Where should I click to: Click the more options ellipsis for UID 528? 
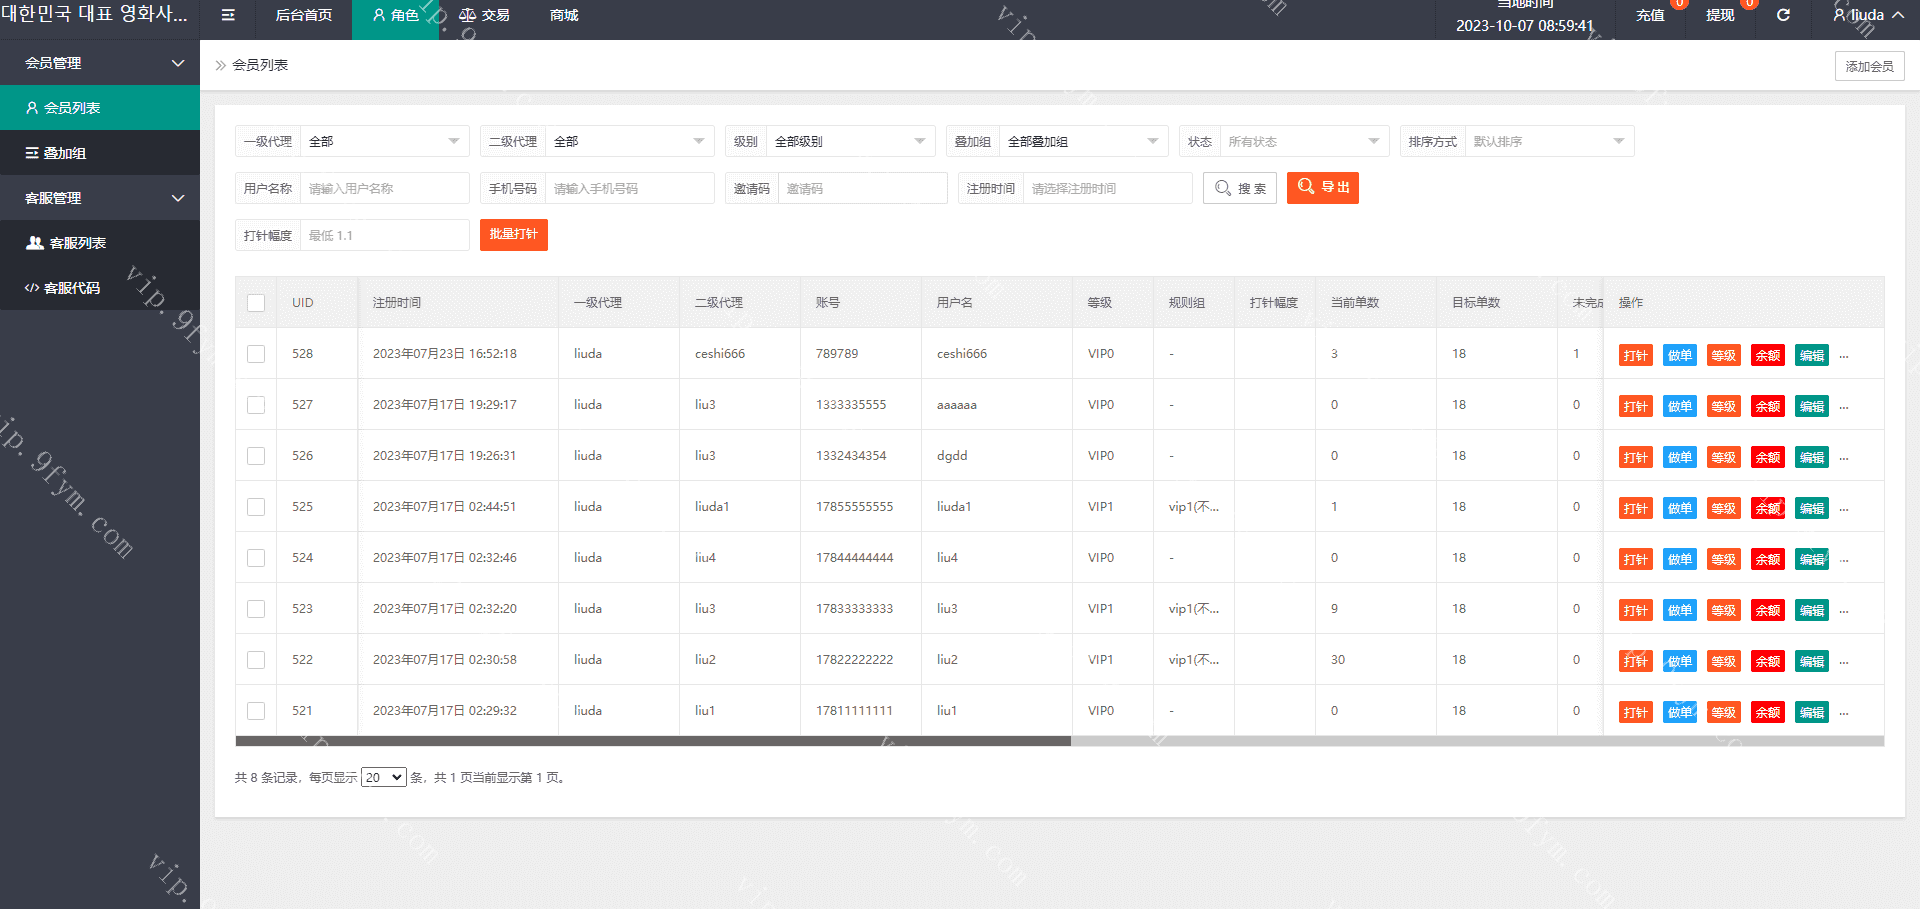pos(1844,355)
